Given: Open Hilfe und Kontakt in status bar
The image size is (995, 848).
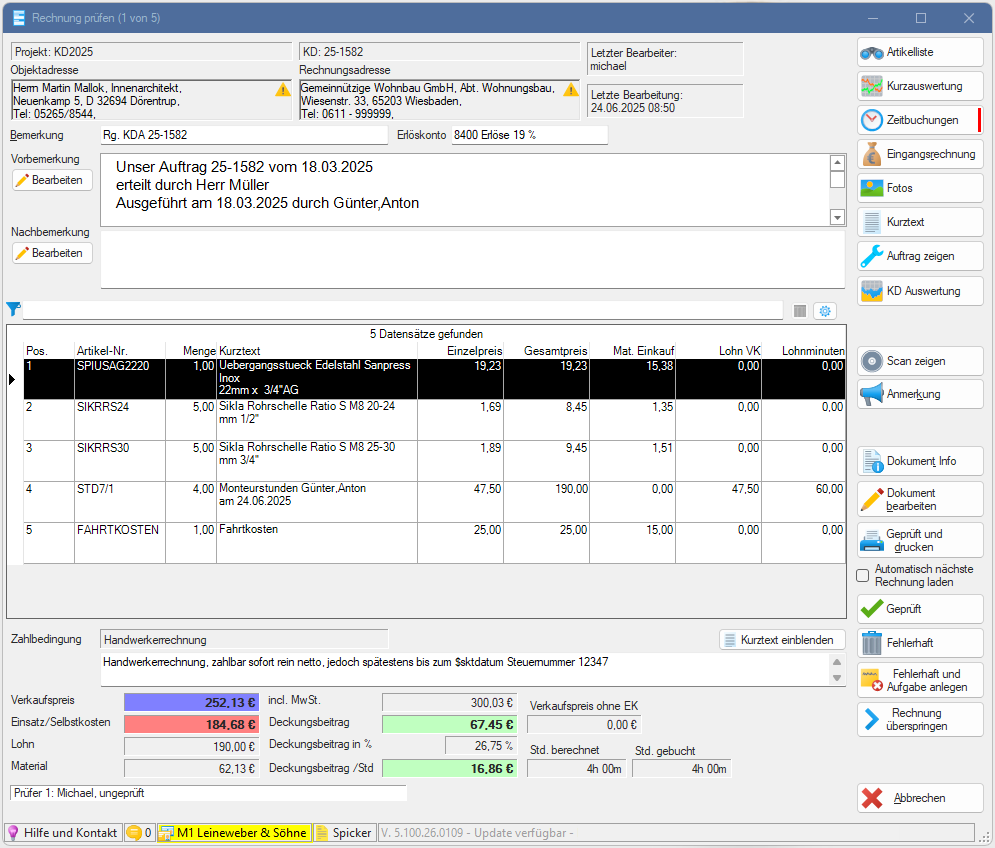Looking at the screenshot, I should (64, 833).
